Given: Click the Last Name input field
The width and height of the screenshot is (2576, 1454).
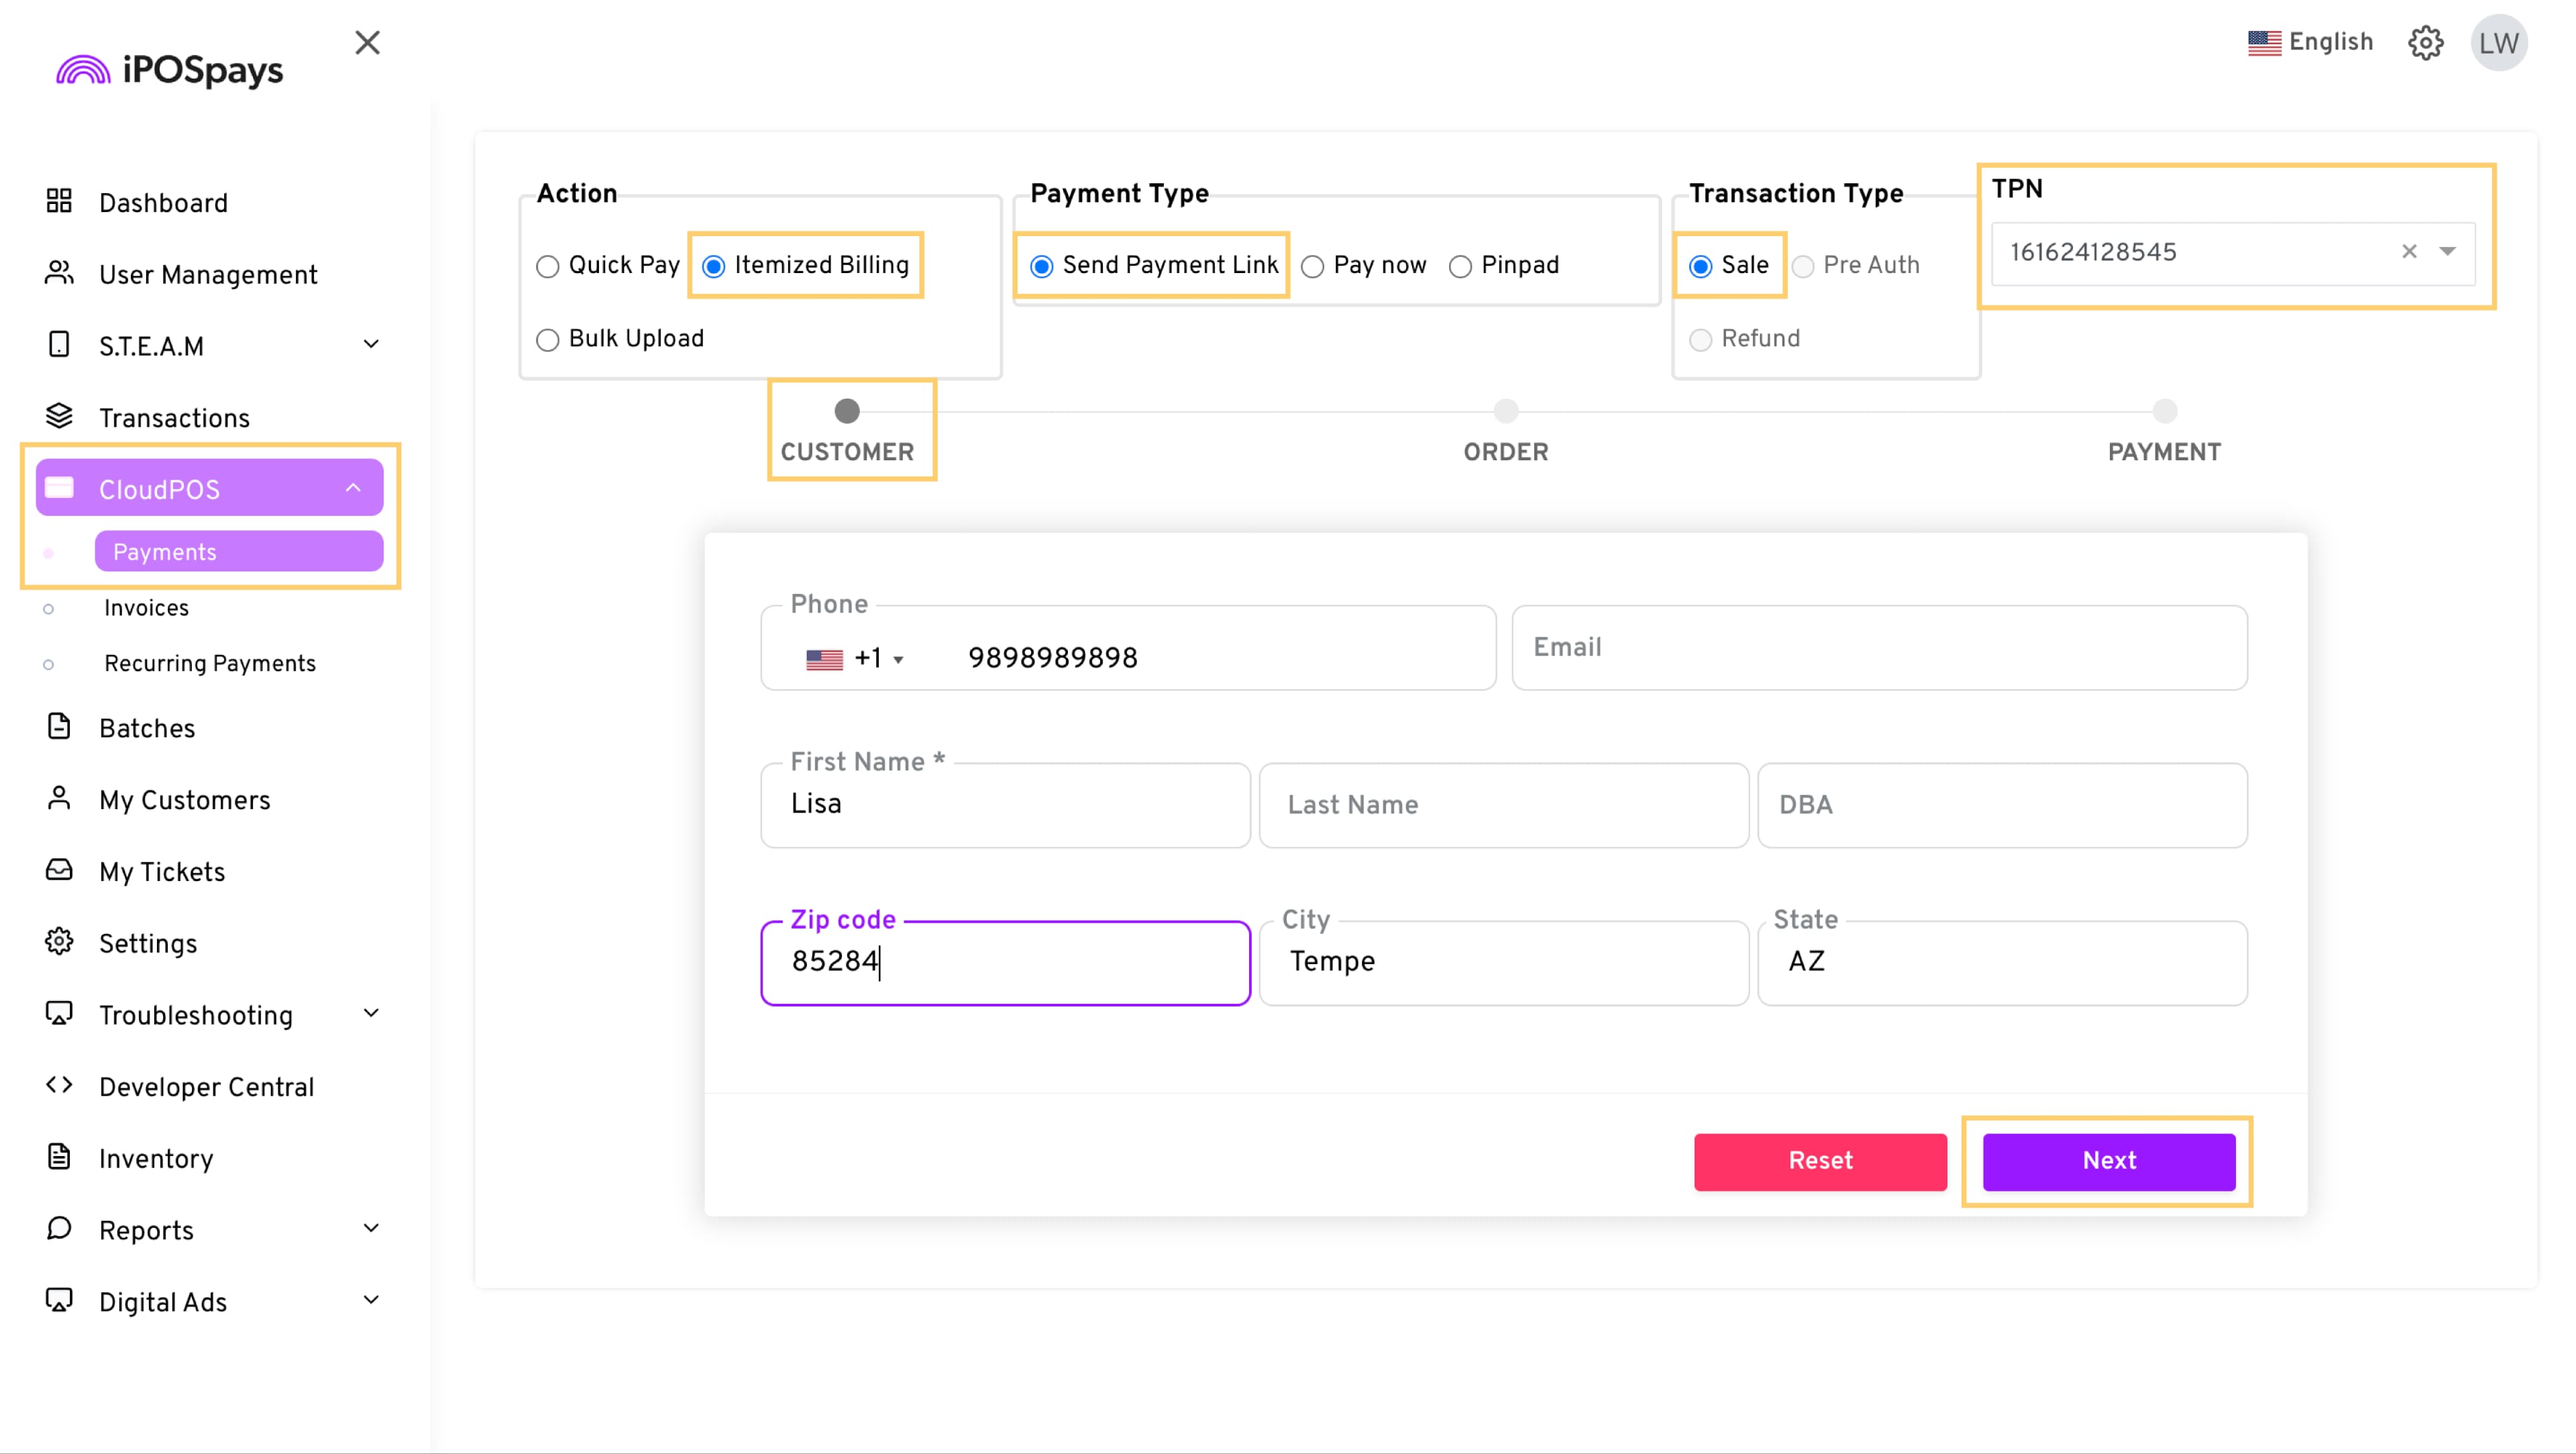Looking at the screenshot, I should click(x=1503, y=805).
